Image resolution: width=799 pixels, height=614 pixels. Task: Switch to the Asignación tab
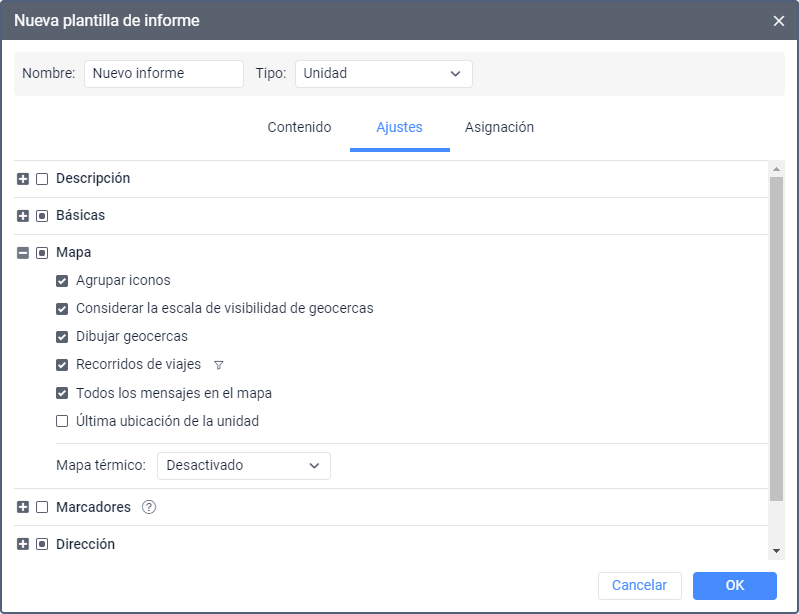pos(499,128)
